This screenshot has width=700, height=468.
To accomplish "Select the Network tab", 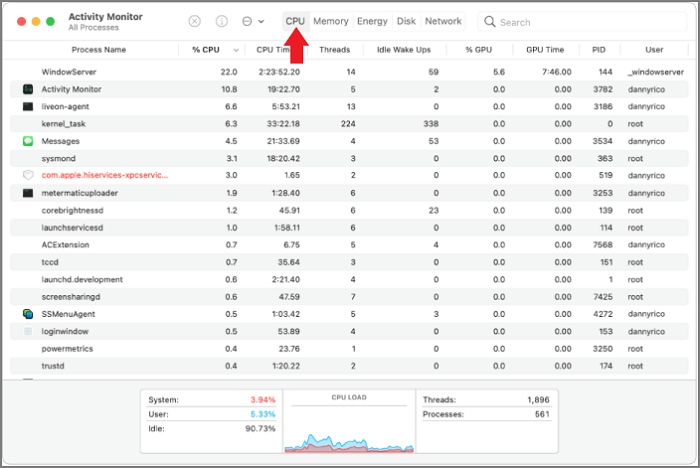I will pyautogui.click(x=443, y=21).
